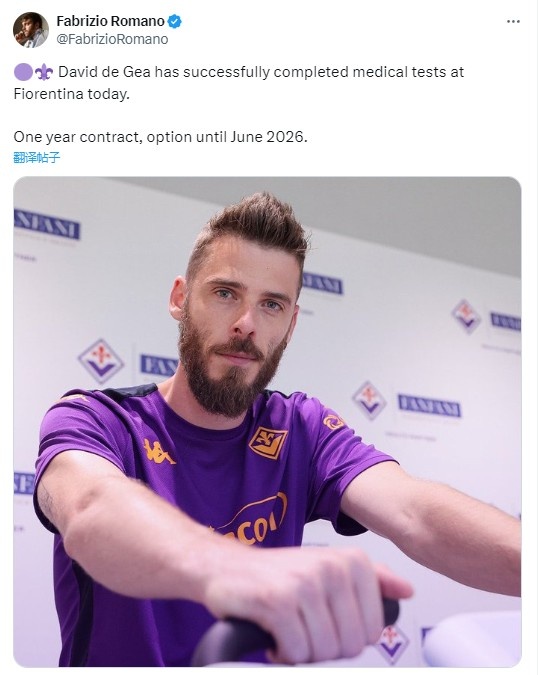The height and width of the screenshot is (675, 538).
Task: Open Fabrizio Romano's profile avatar
Action: (x=31, y=30)
